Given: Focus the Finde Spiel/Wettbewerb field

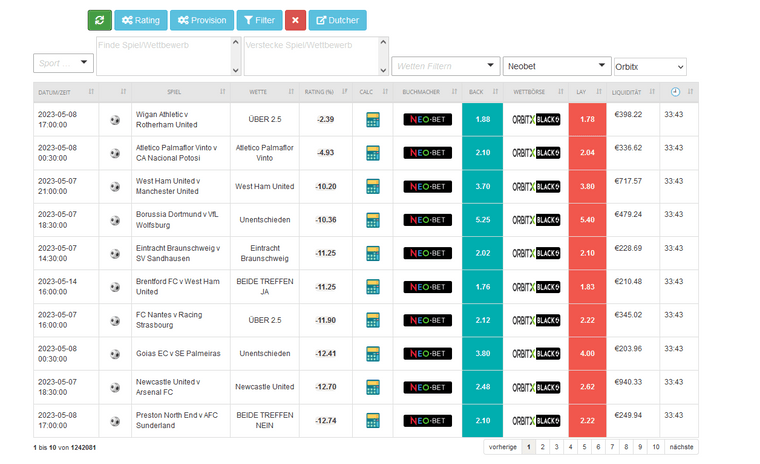Looking at the screenshot, I should (168, 56).
